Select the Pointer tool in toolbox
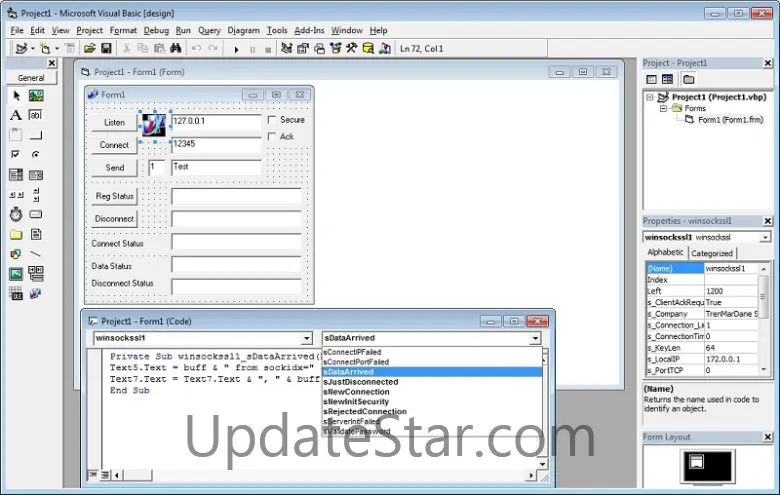The width and height of the screenshot is (780, 495). (16, 96)
